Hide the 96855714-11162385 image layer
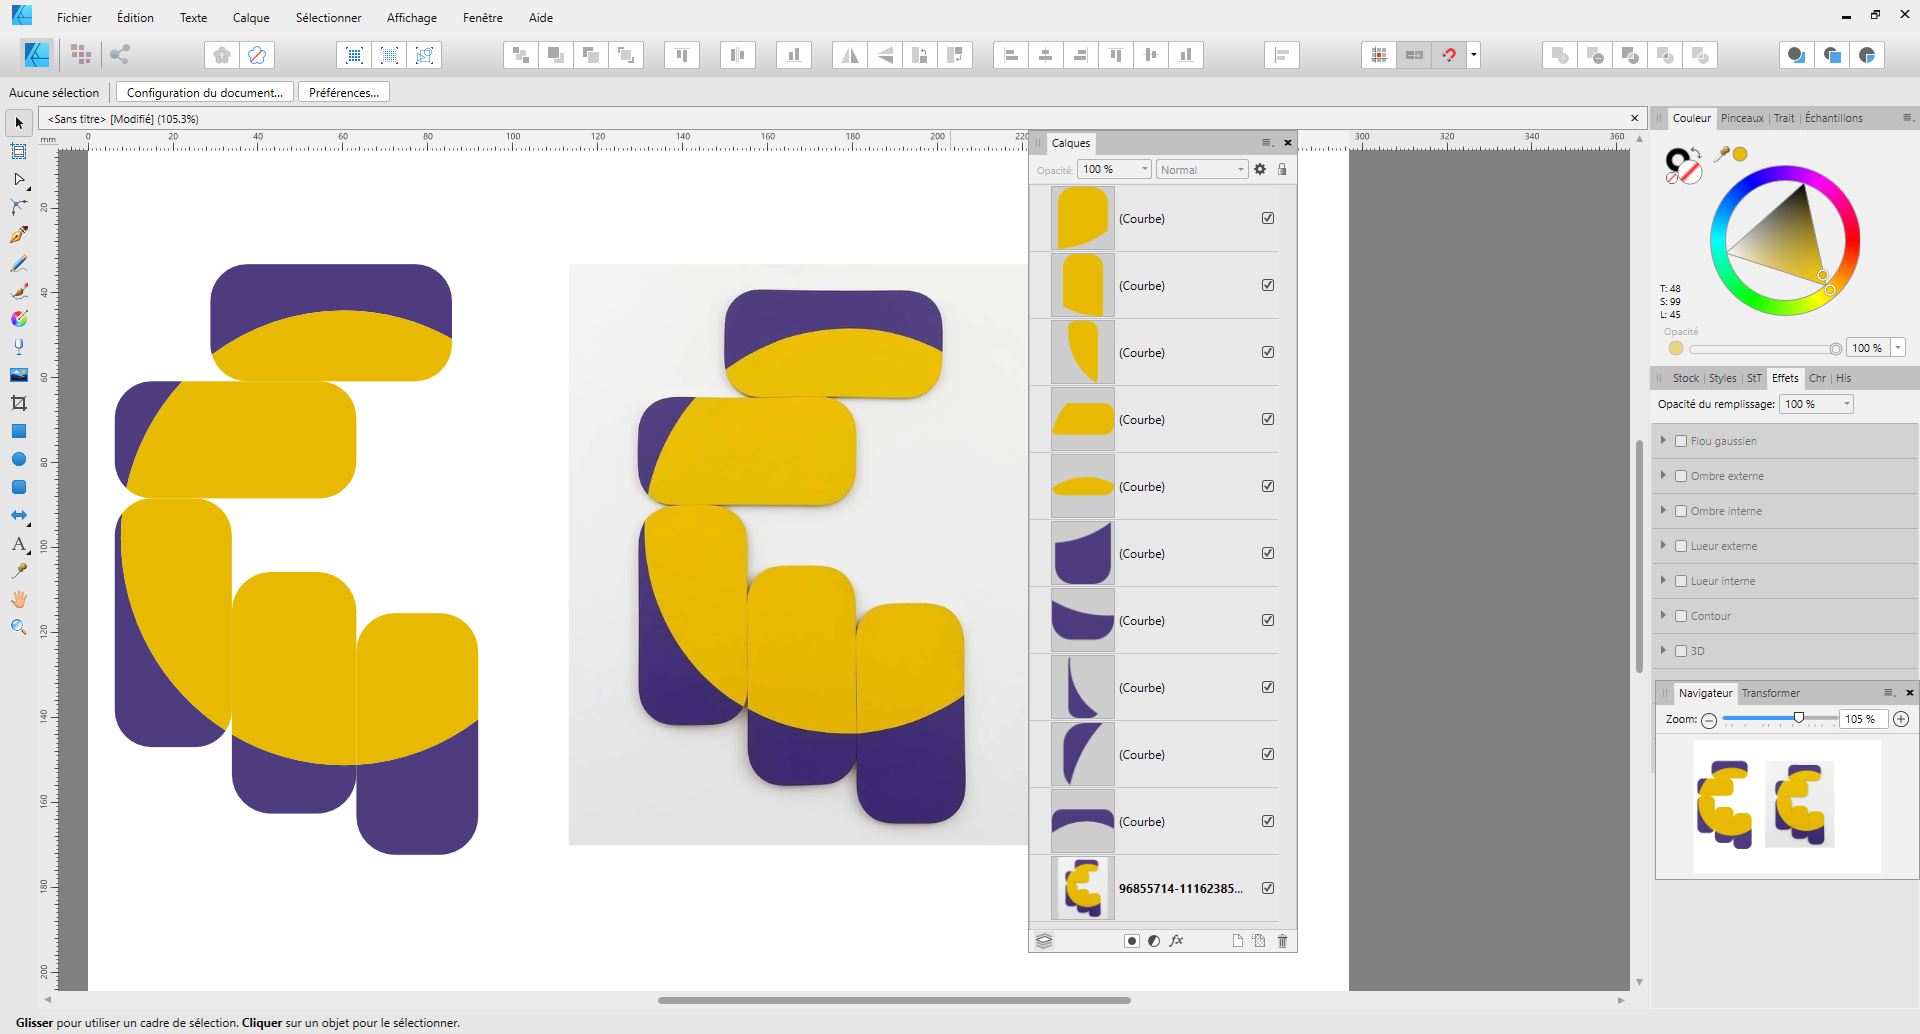This screenshot has width=1920, height=1034. [x=1268, y=888]
